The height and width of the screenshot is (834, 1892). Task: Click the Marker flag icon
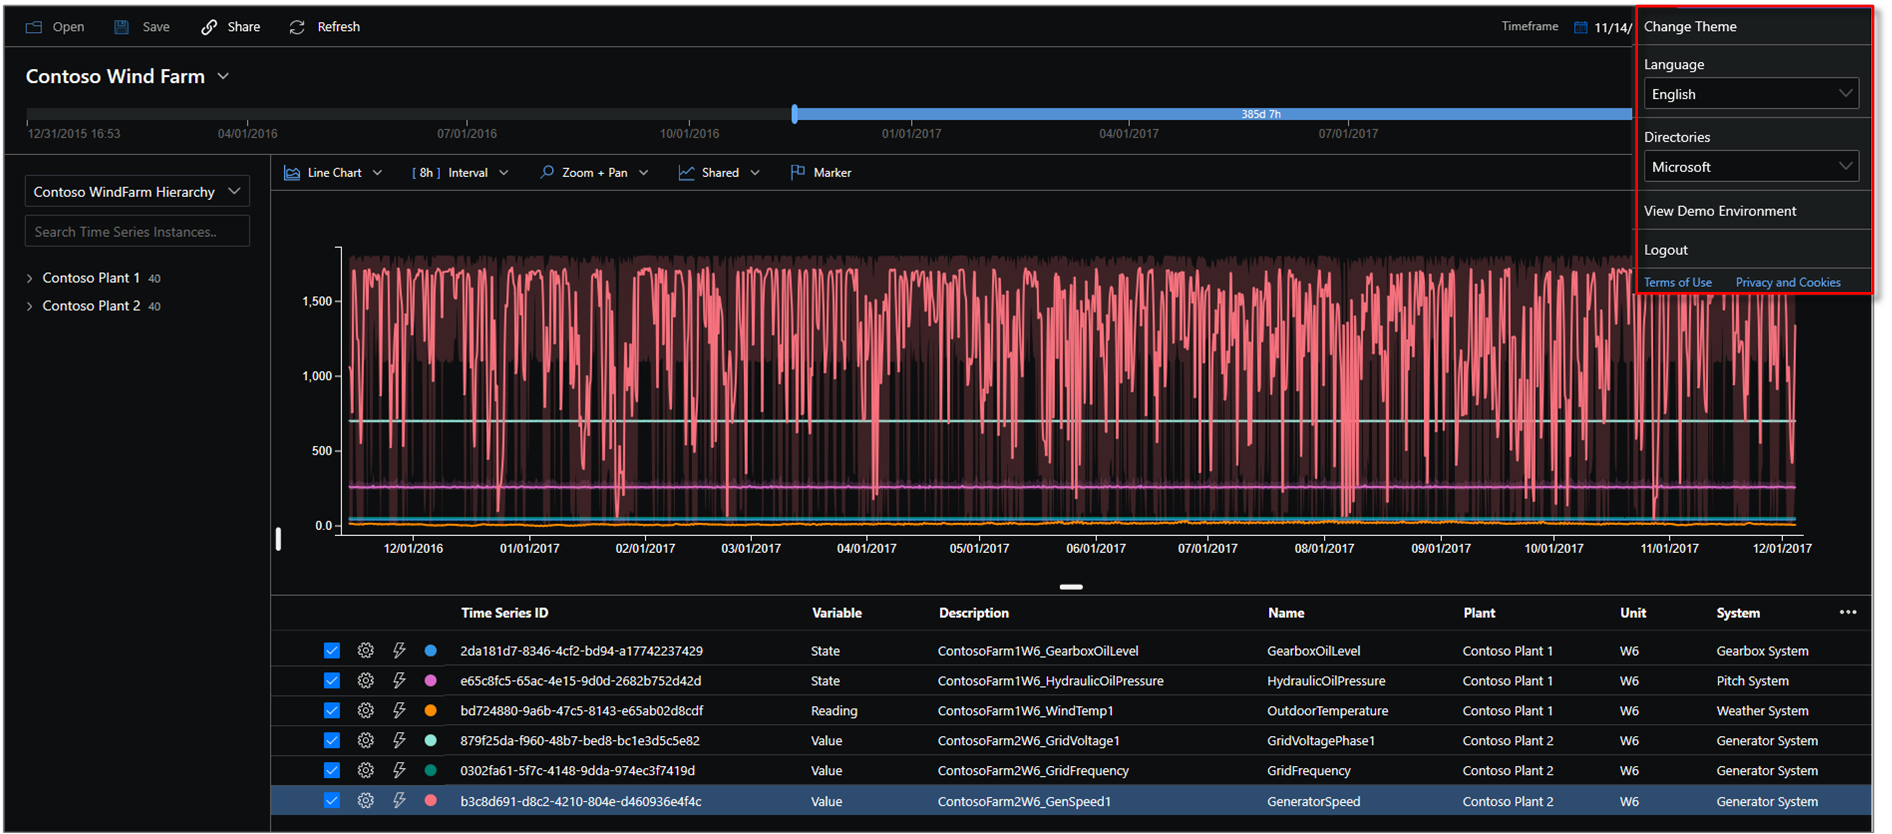point(798,173)
